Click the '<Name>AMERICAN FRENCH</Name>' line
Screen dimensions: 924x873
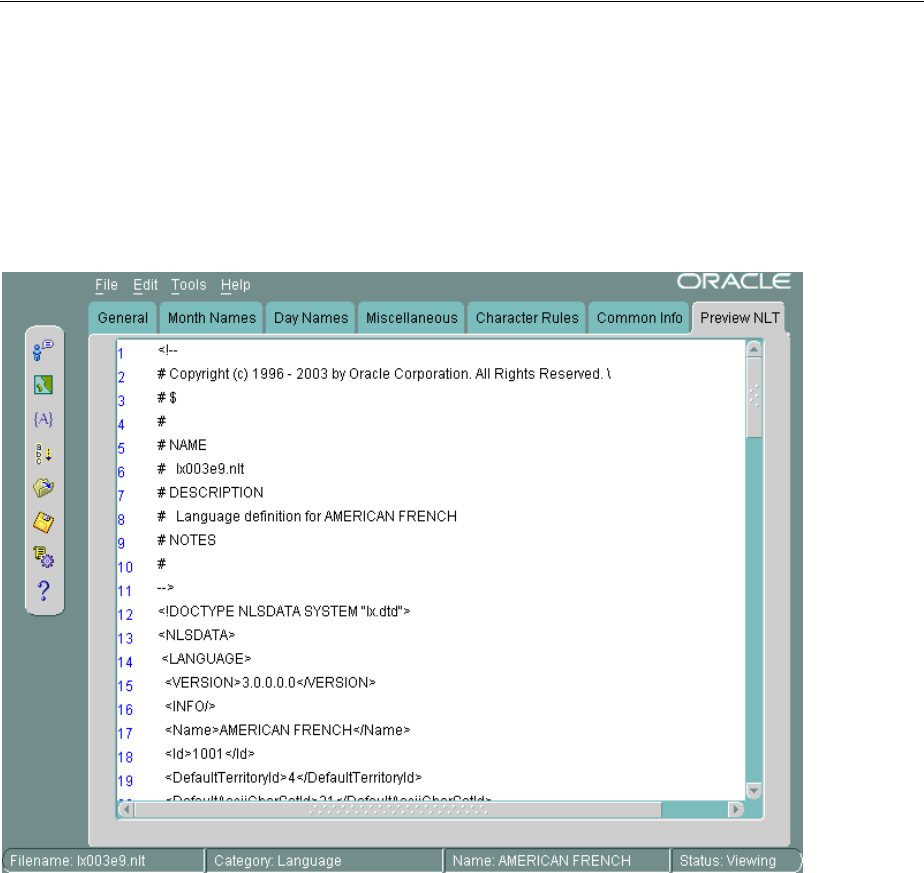tap(287, 730)
